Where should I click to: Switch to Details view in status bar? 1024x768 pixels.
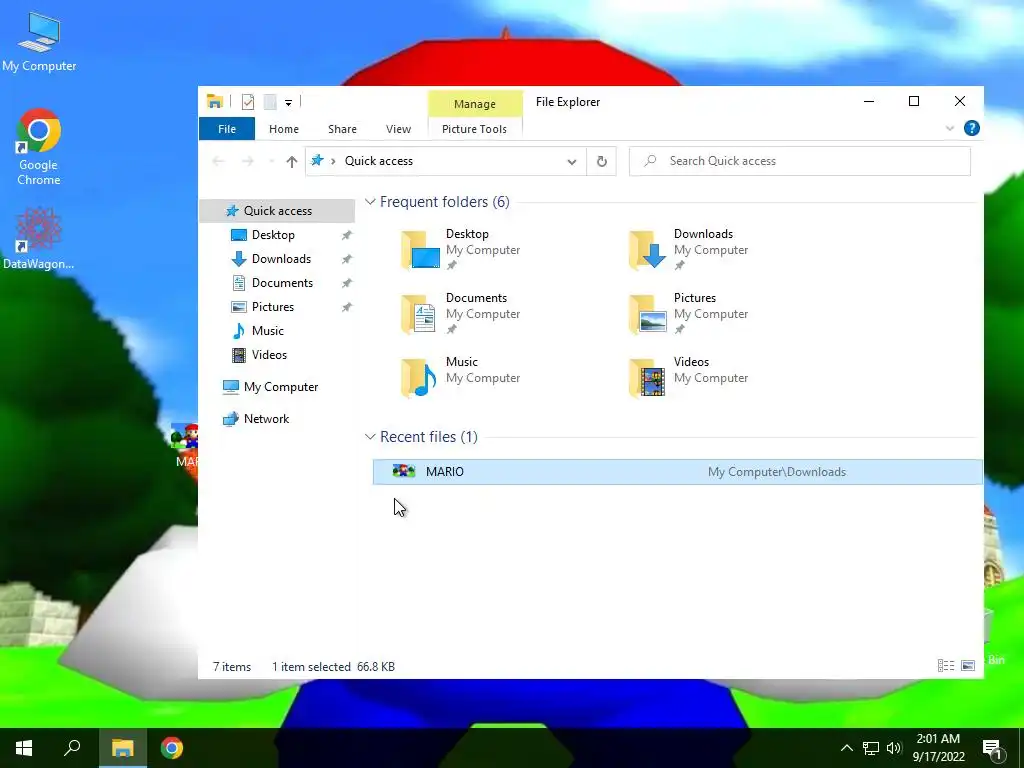click(x=946, y=665)
